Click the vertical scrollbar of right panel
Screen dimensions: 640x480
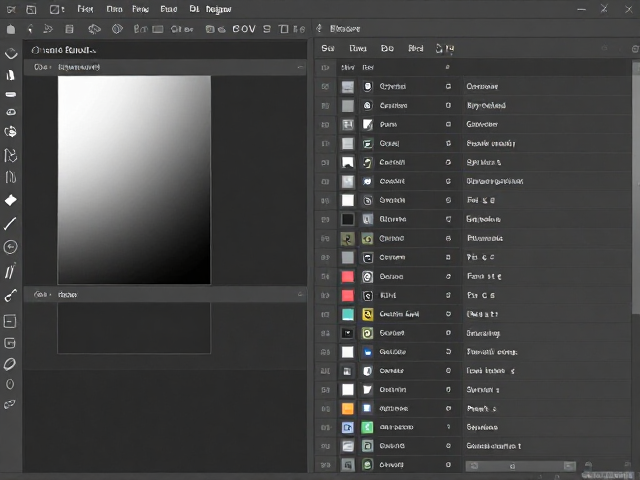636,188
